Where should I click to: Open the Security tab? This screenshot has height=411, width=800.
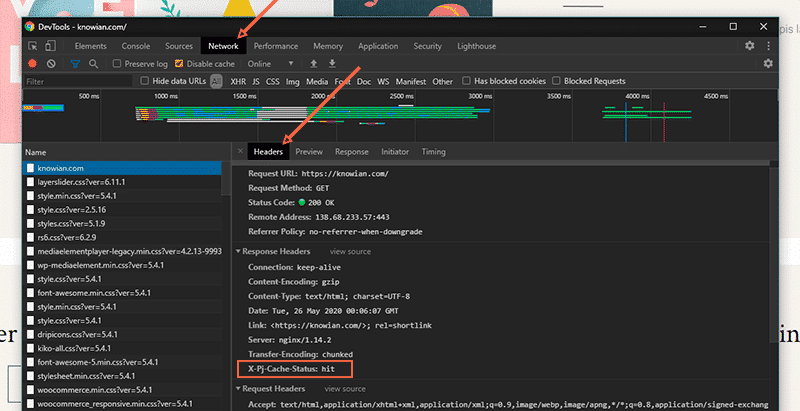(428, 46)
